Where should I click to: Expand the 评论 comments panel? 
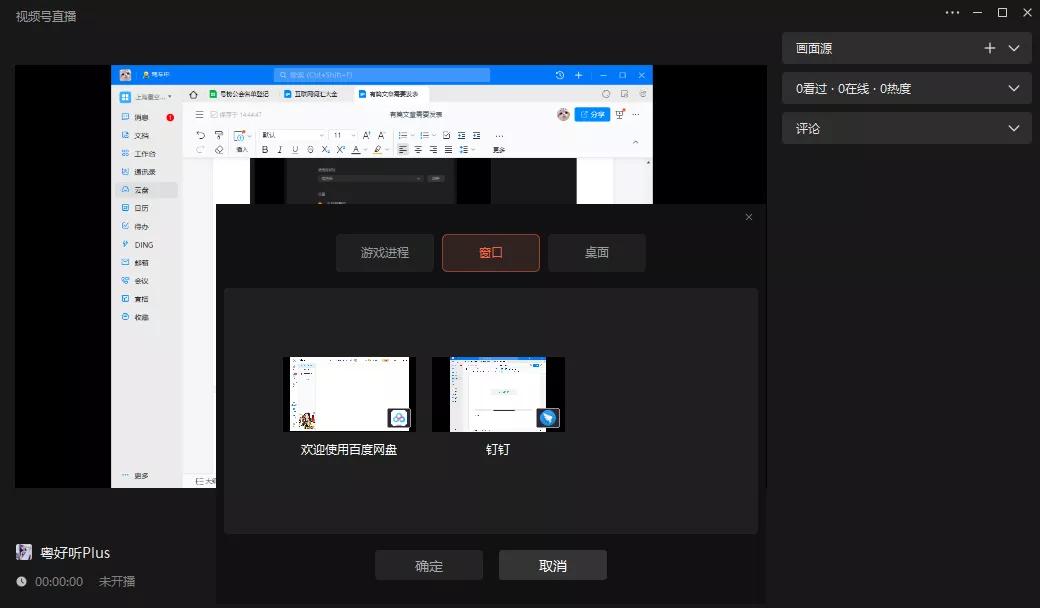(x=1015, y=128)
